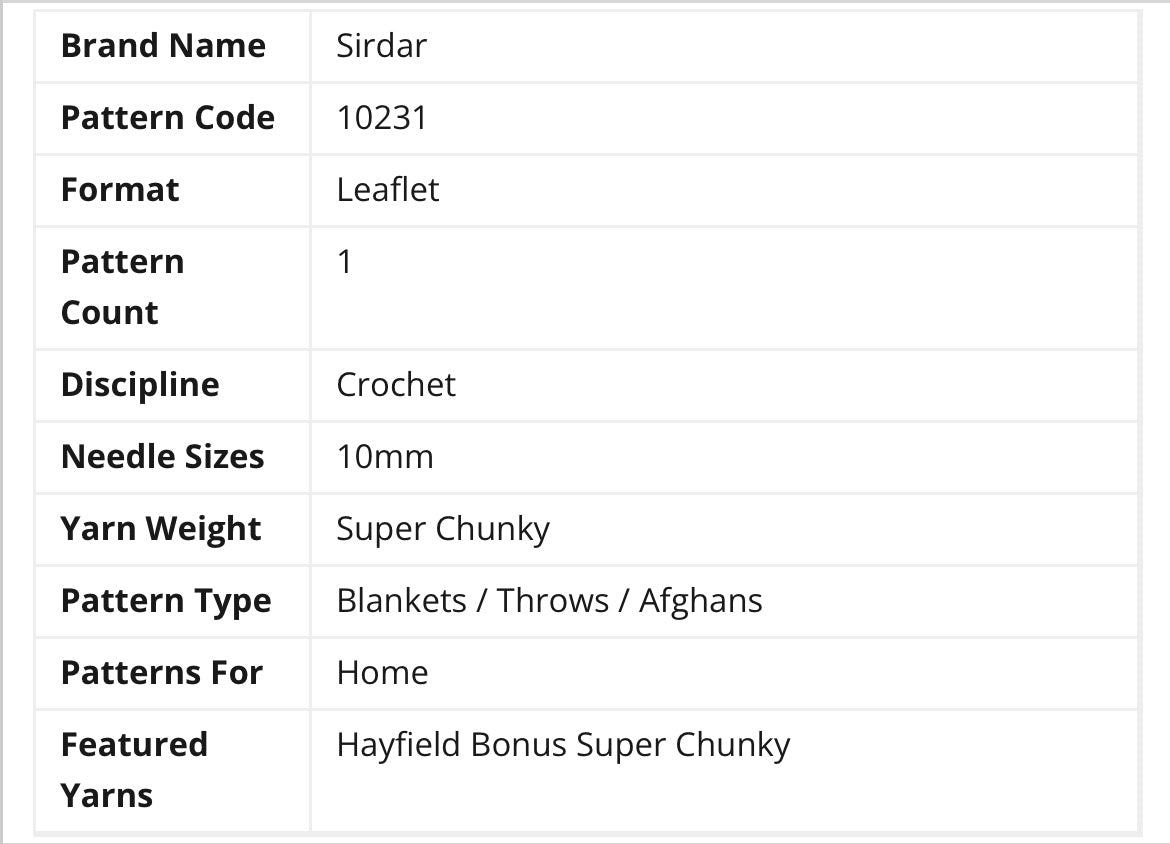
Task: Click the Pattern Type label
Action: pyautogui.click(x=166, y=601)
